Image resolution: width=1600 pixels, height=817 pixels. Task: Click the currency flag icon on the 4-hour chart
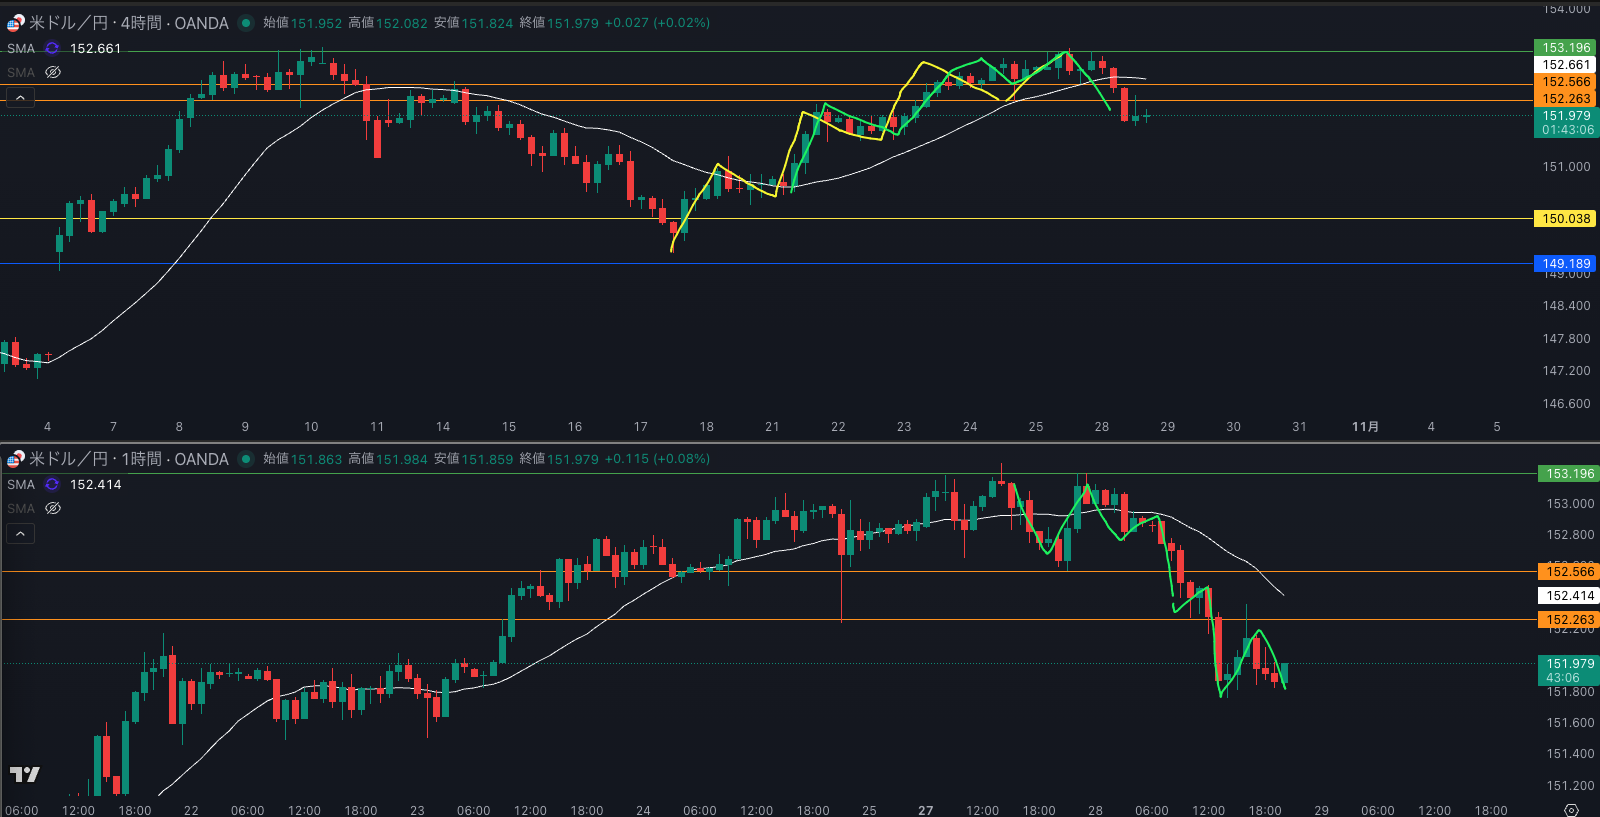tap(15, 23)
